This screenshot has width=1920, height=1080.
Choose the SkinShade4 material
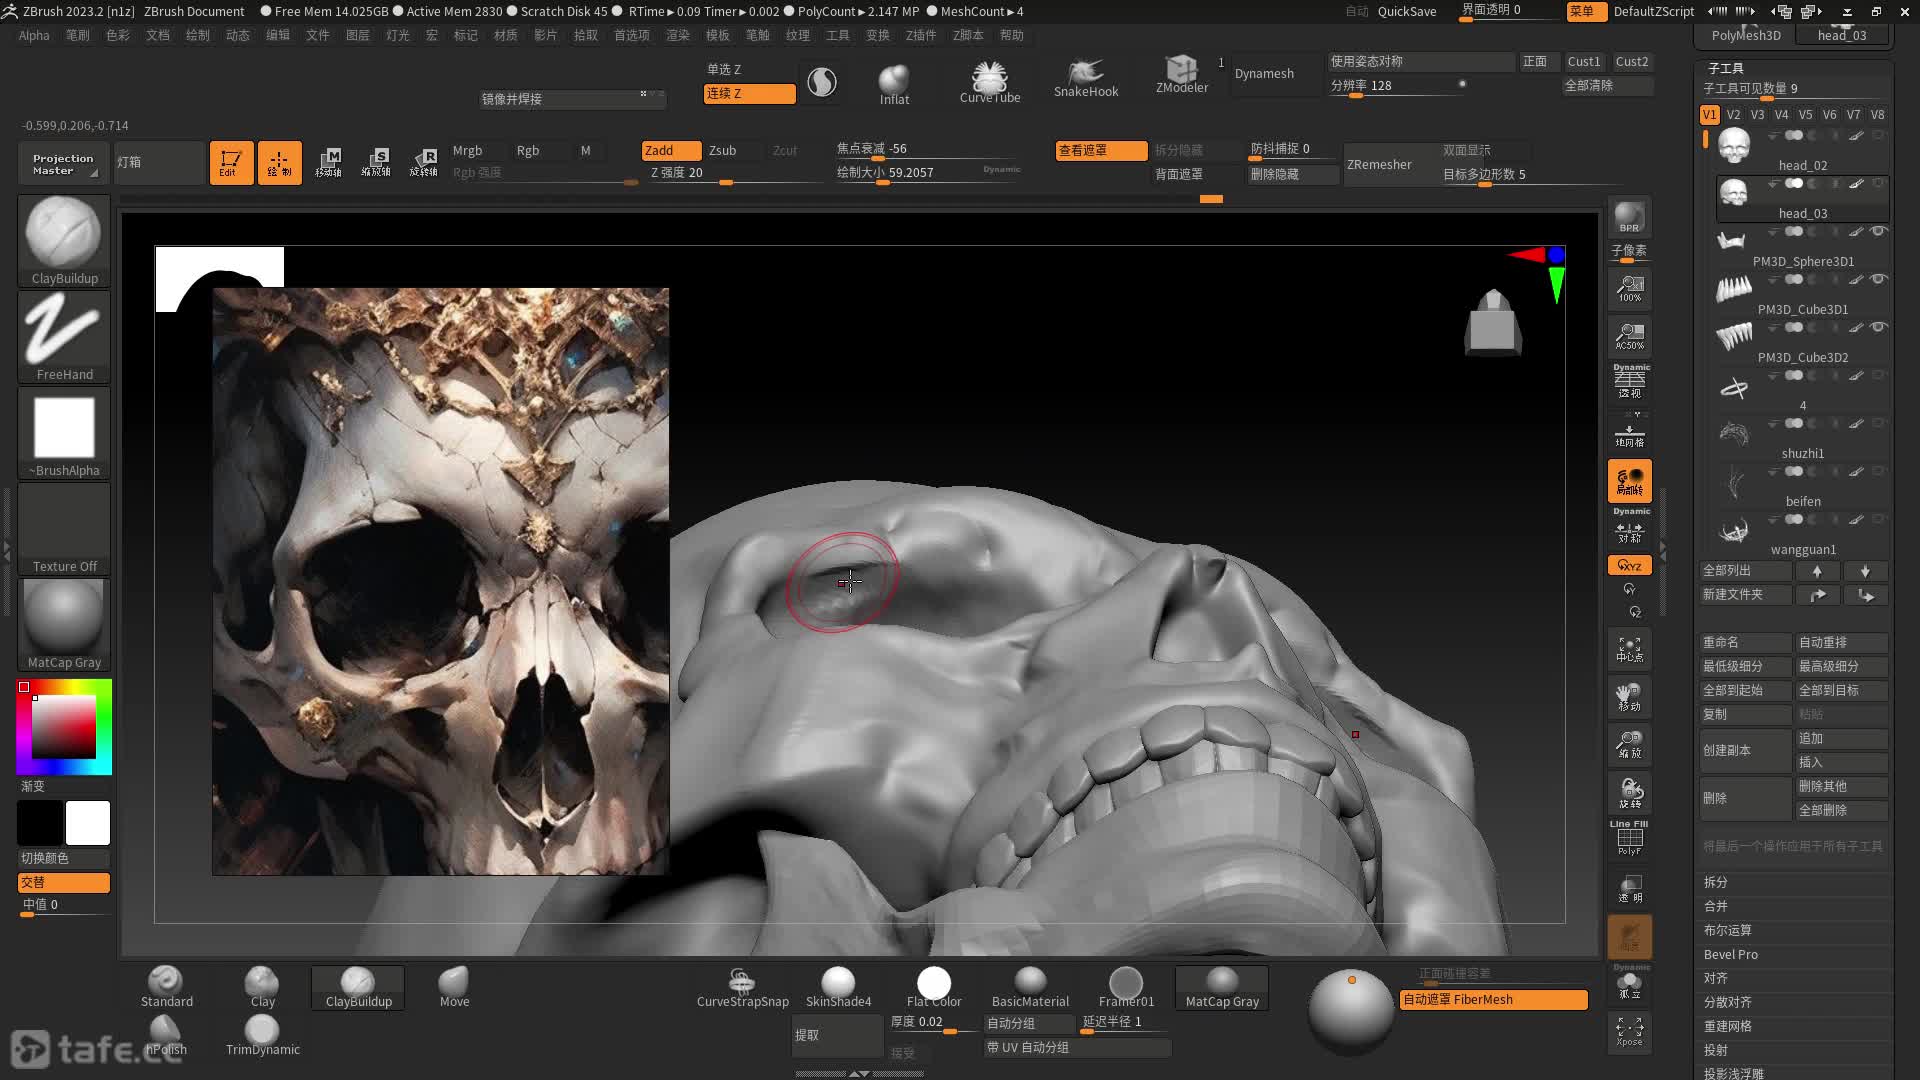(x=838, y=987)
